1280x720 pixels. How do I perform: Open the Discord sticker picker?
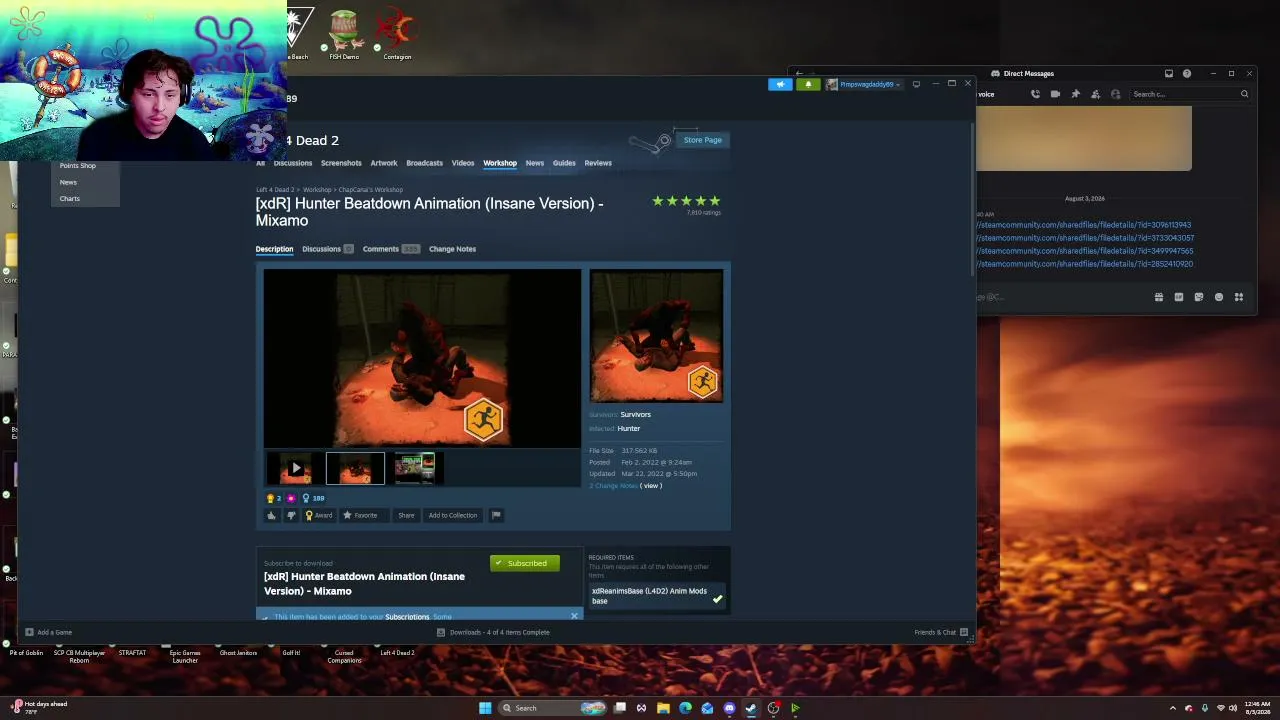pos(1199,297)
